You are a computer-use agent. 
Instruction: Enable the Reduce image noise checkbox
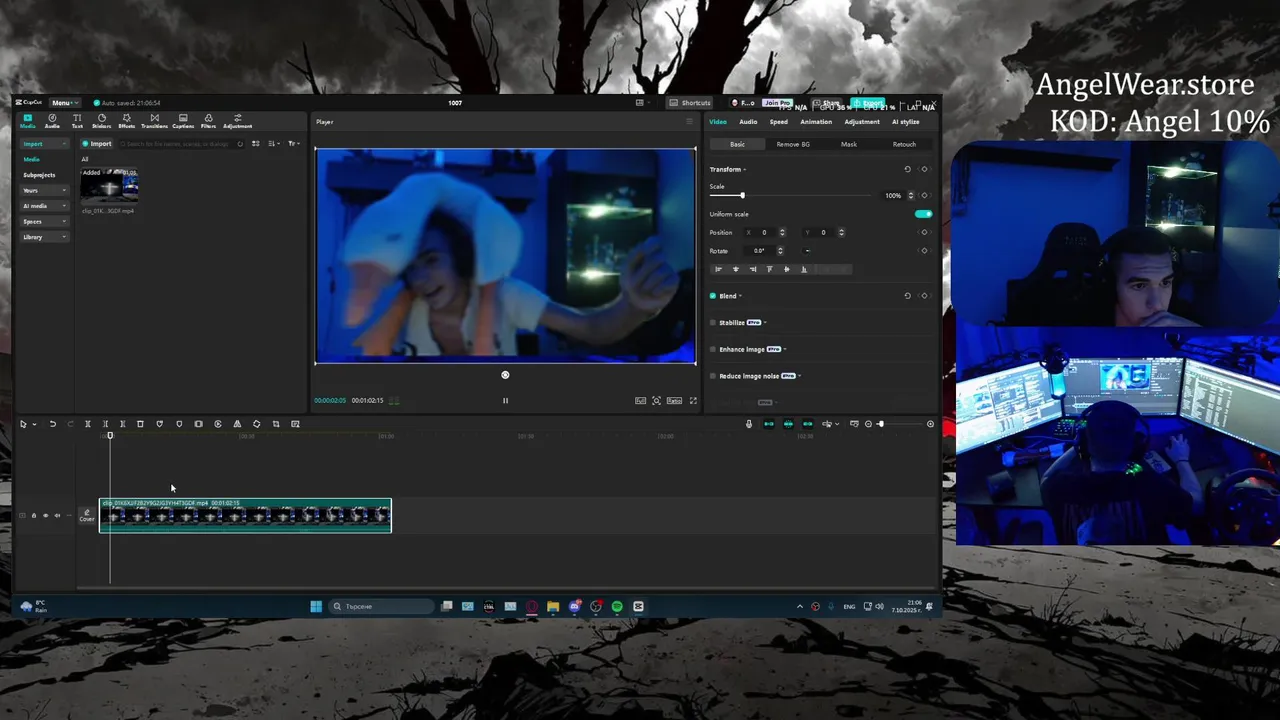713,376
